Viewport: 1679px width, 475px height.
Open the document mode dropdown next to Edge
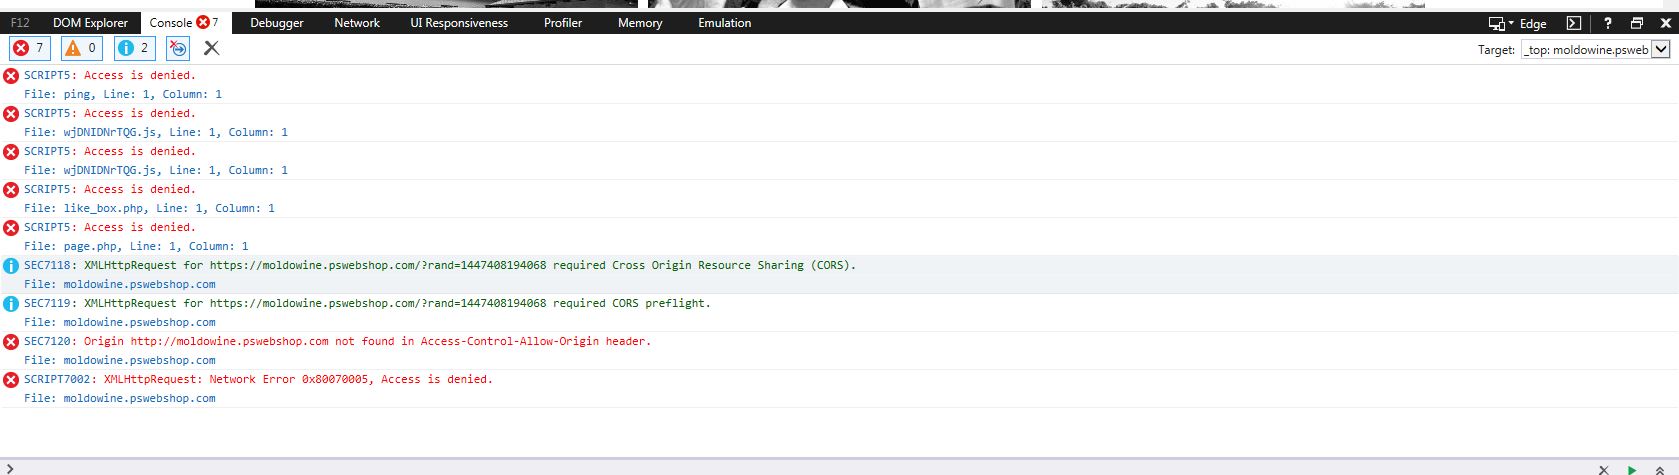1501,23
